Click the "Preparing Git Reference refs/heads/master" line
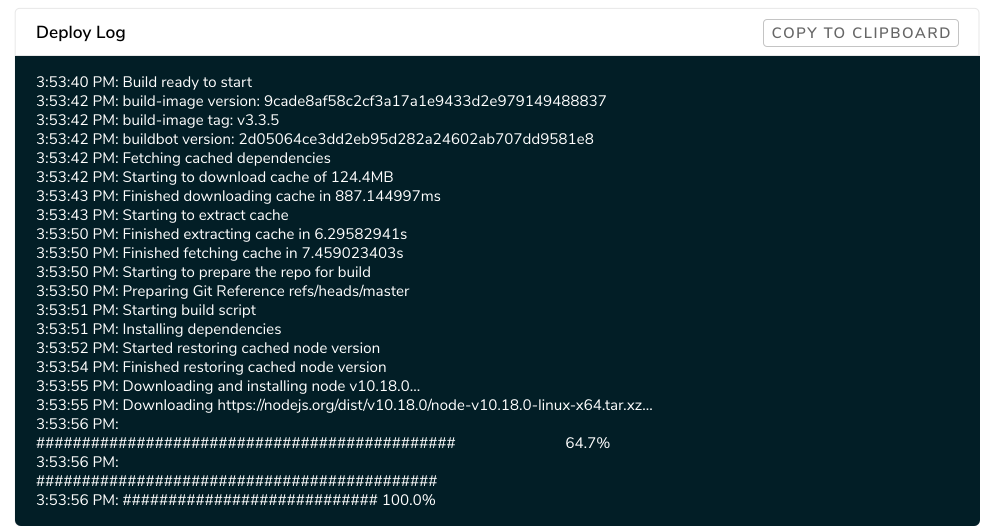 click(x=222, y=291)
